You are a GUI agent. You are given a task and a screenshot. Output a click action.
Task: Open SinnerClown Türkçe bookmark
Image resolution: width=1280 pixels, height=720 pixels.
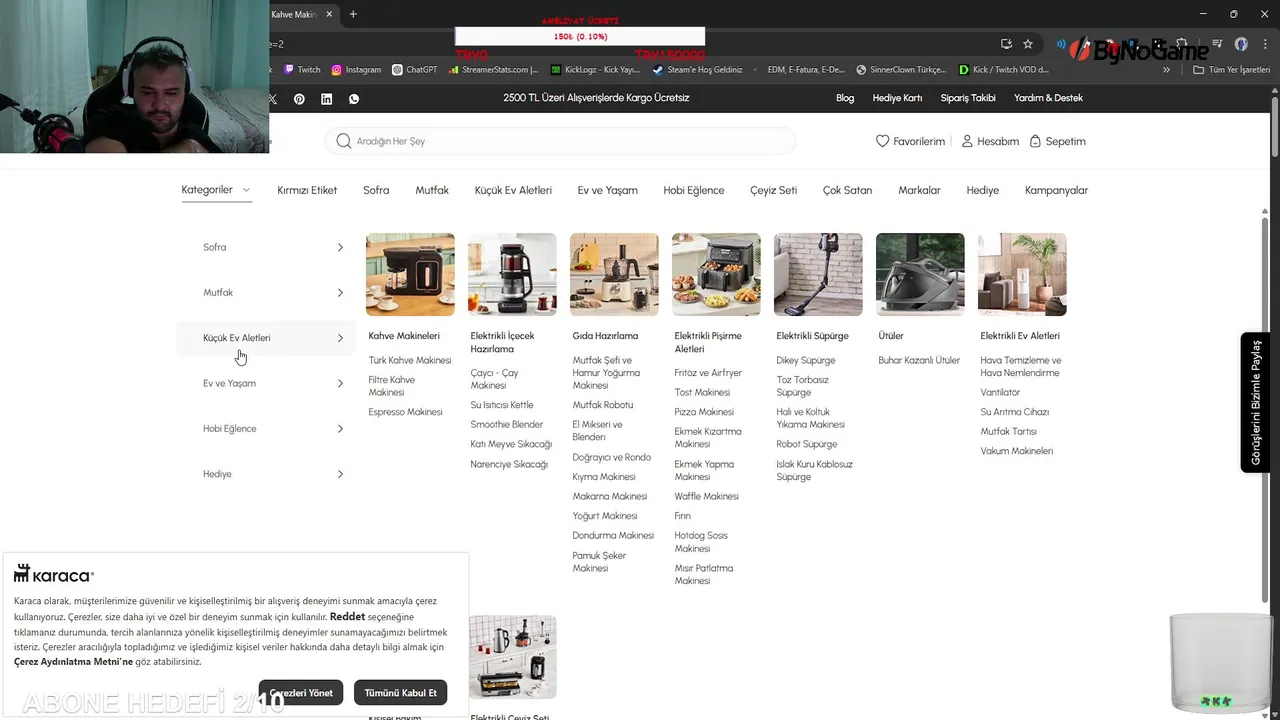(901, 70)
